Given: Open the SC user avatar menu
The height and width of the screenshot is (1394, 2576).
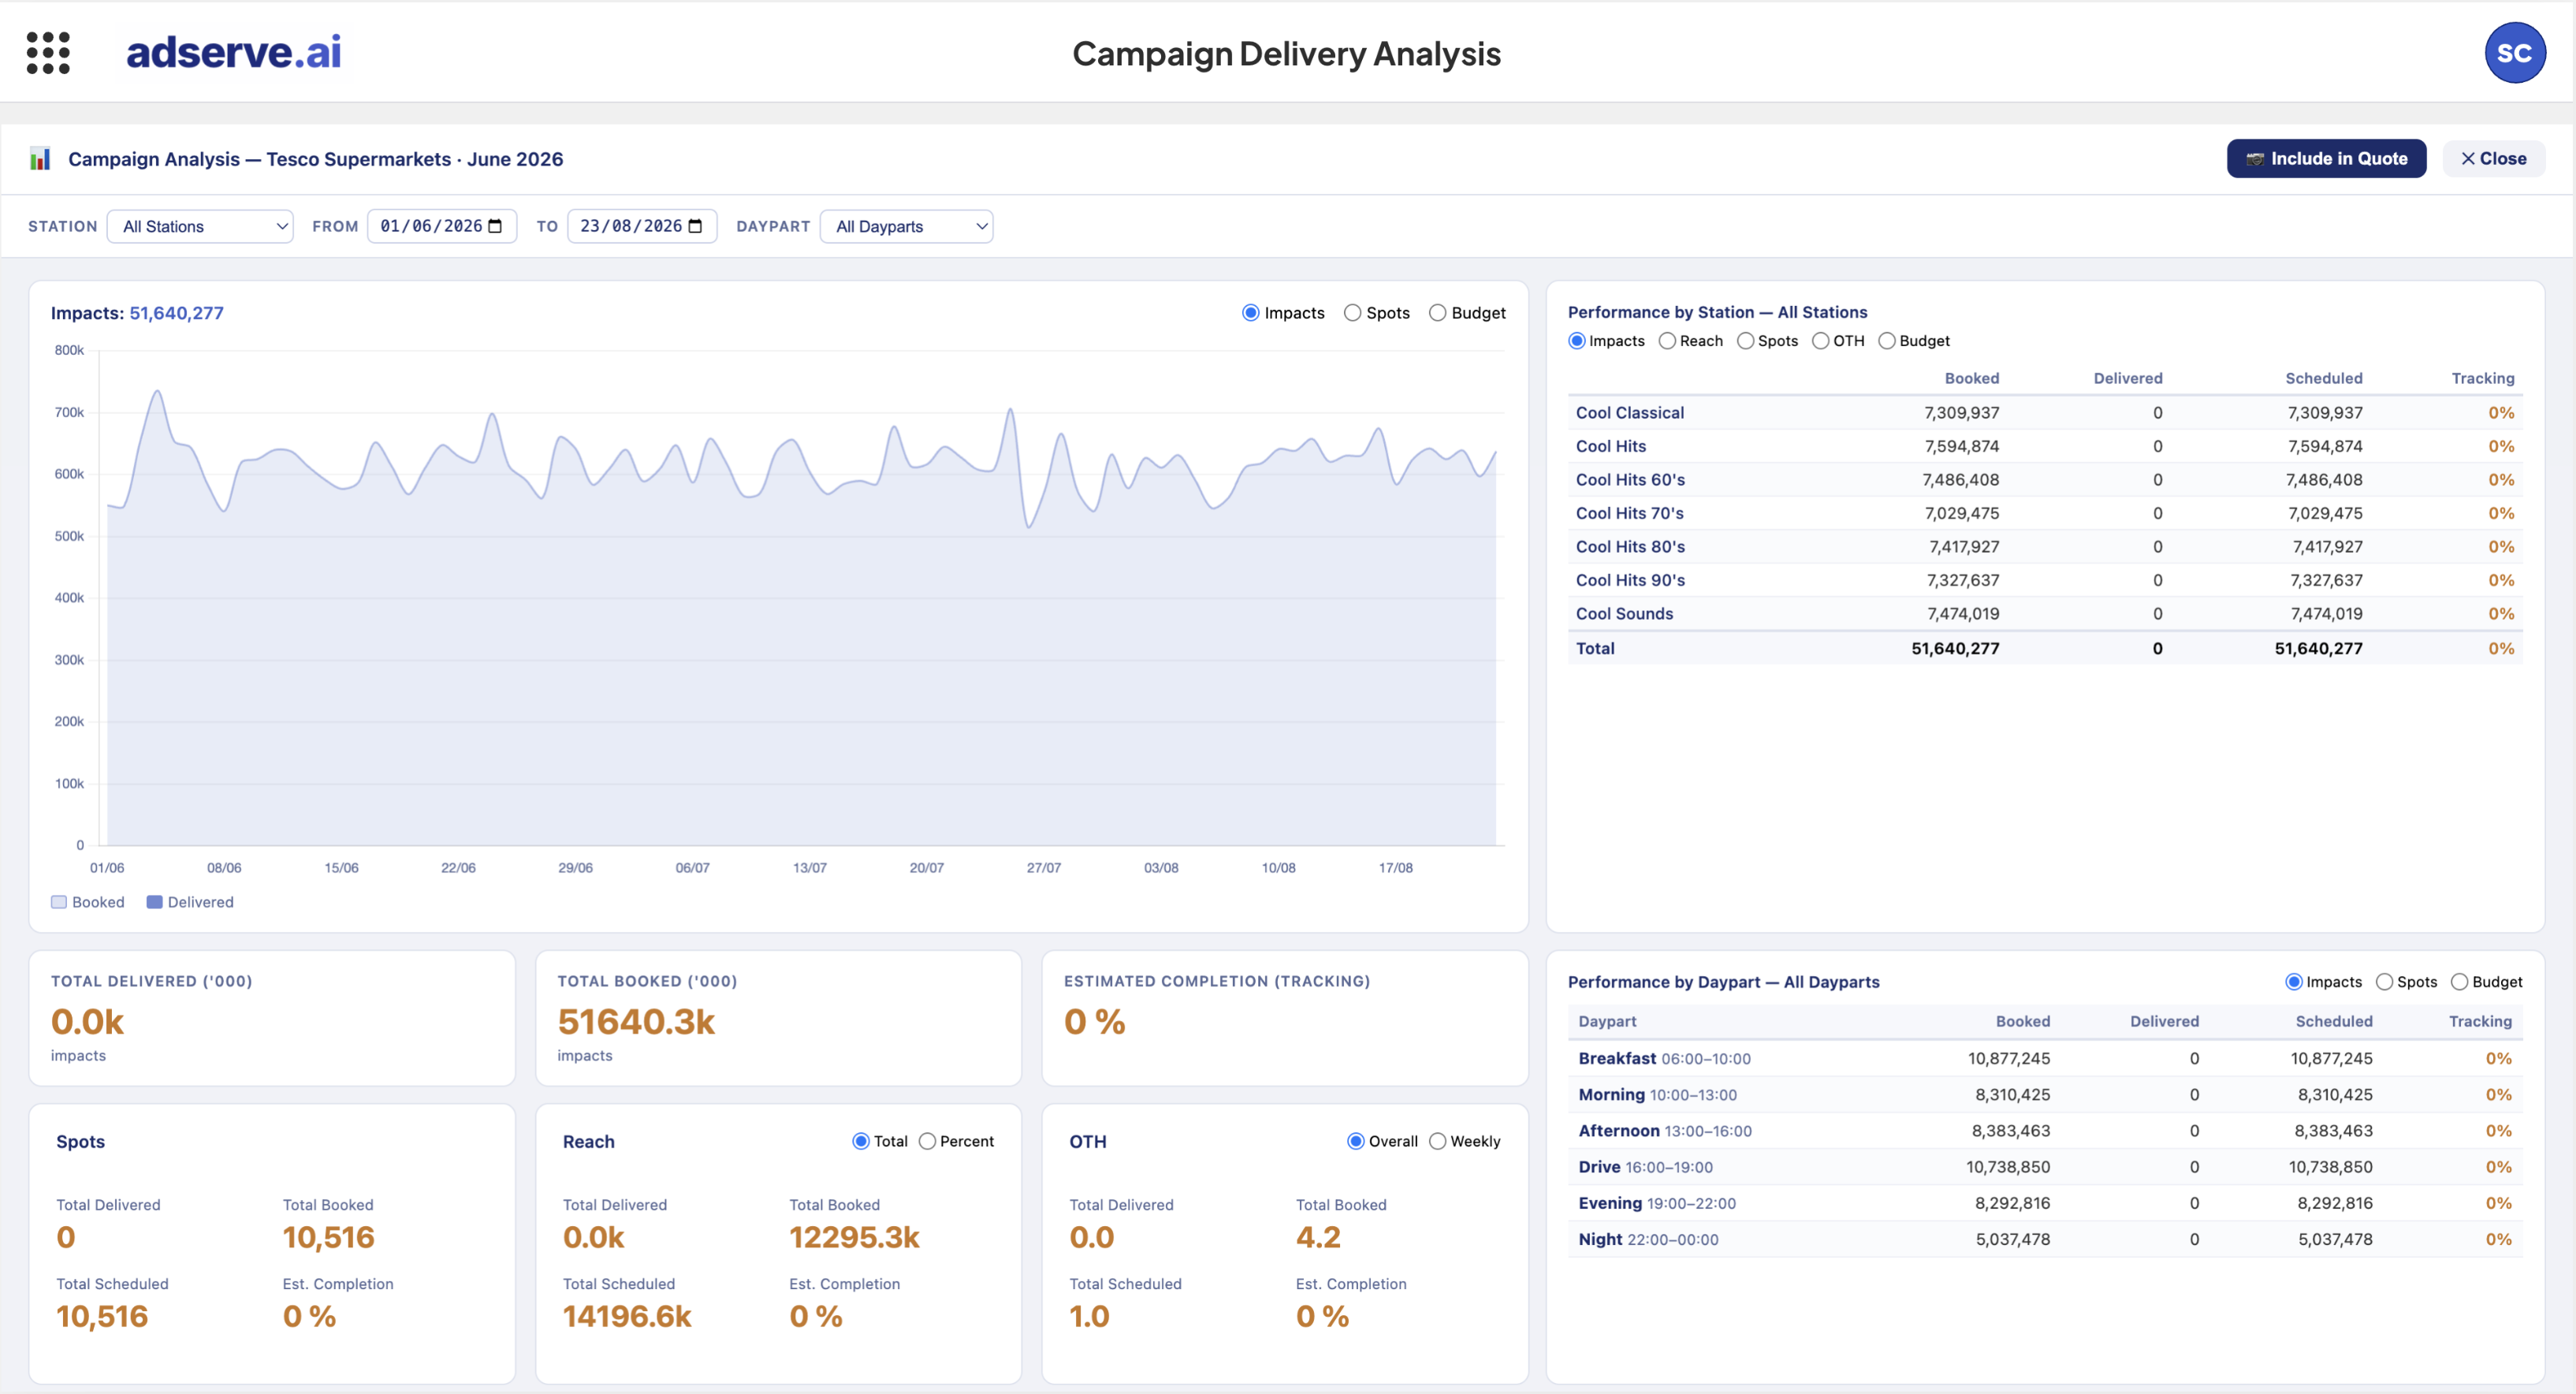Looking at the screenshot, I should pos(2514,53).
